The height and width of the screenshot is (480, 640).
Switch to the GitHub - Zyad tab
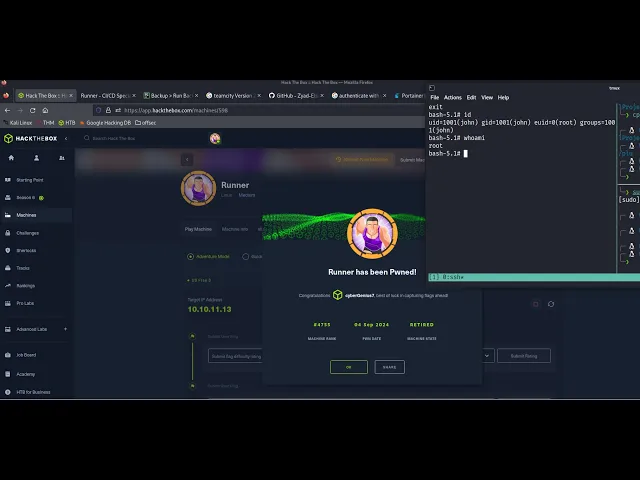[294, 96]
